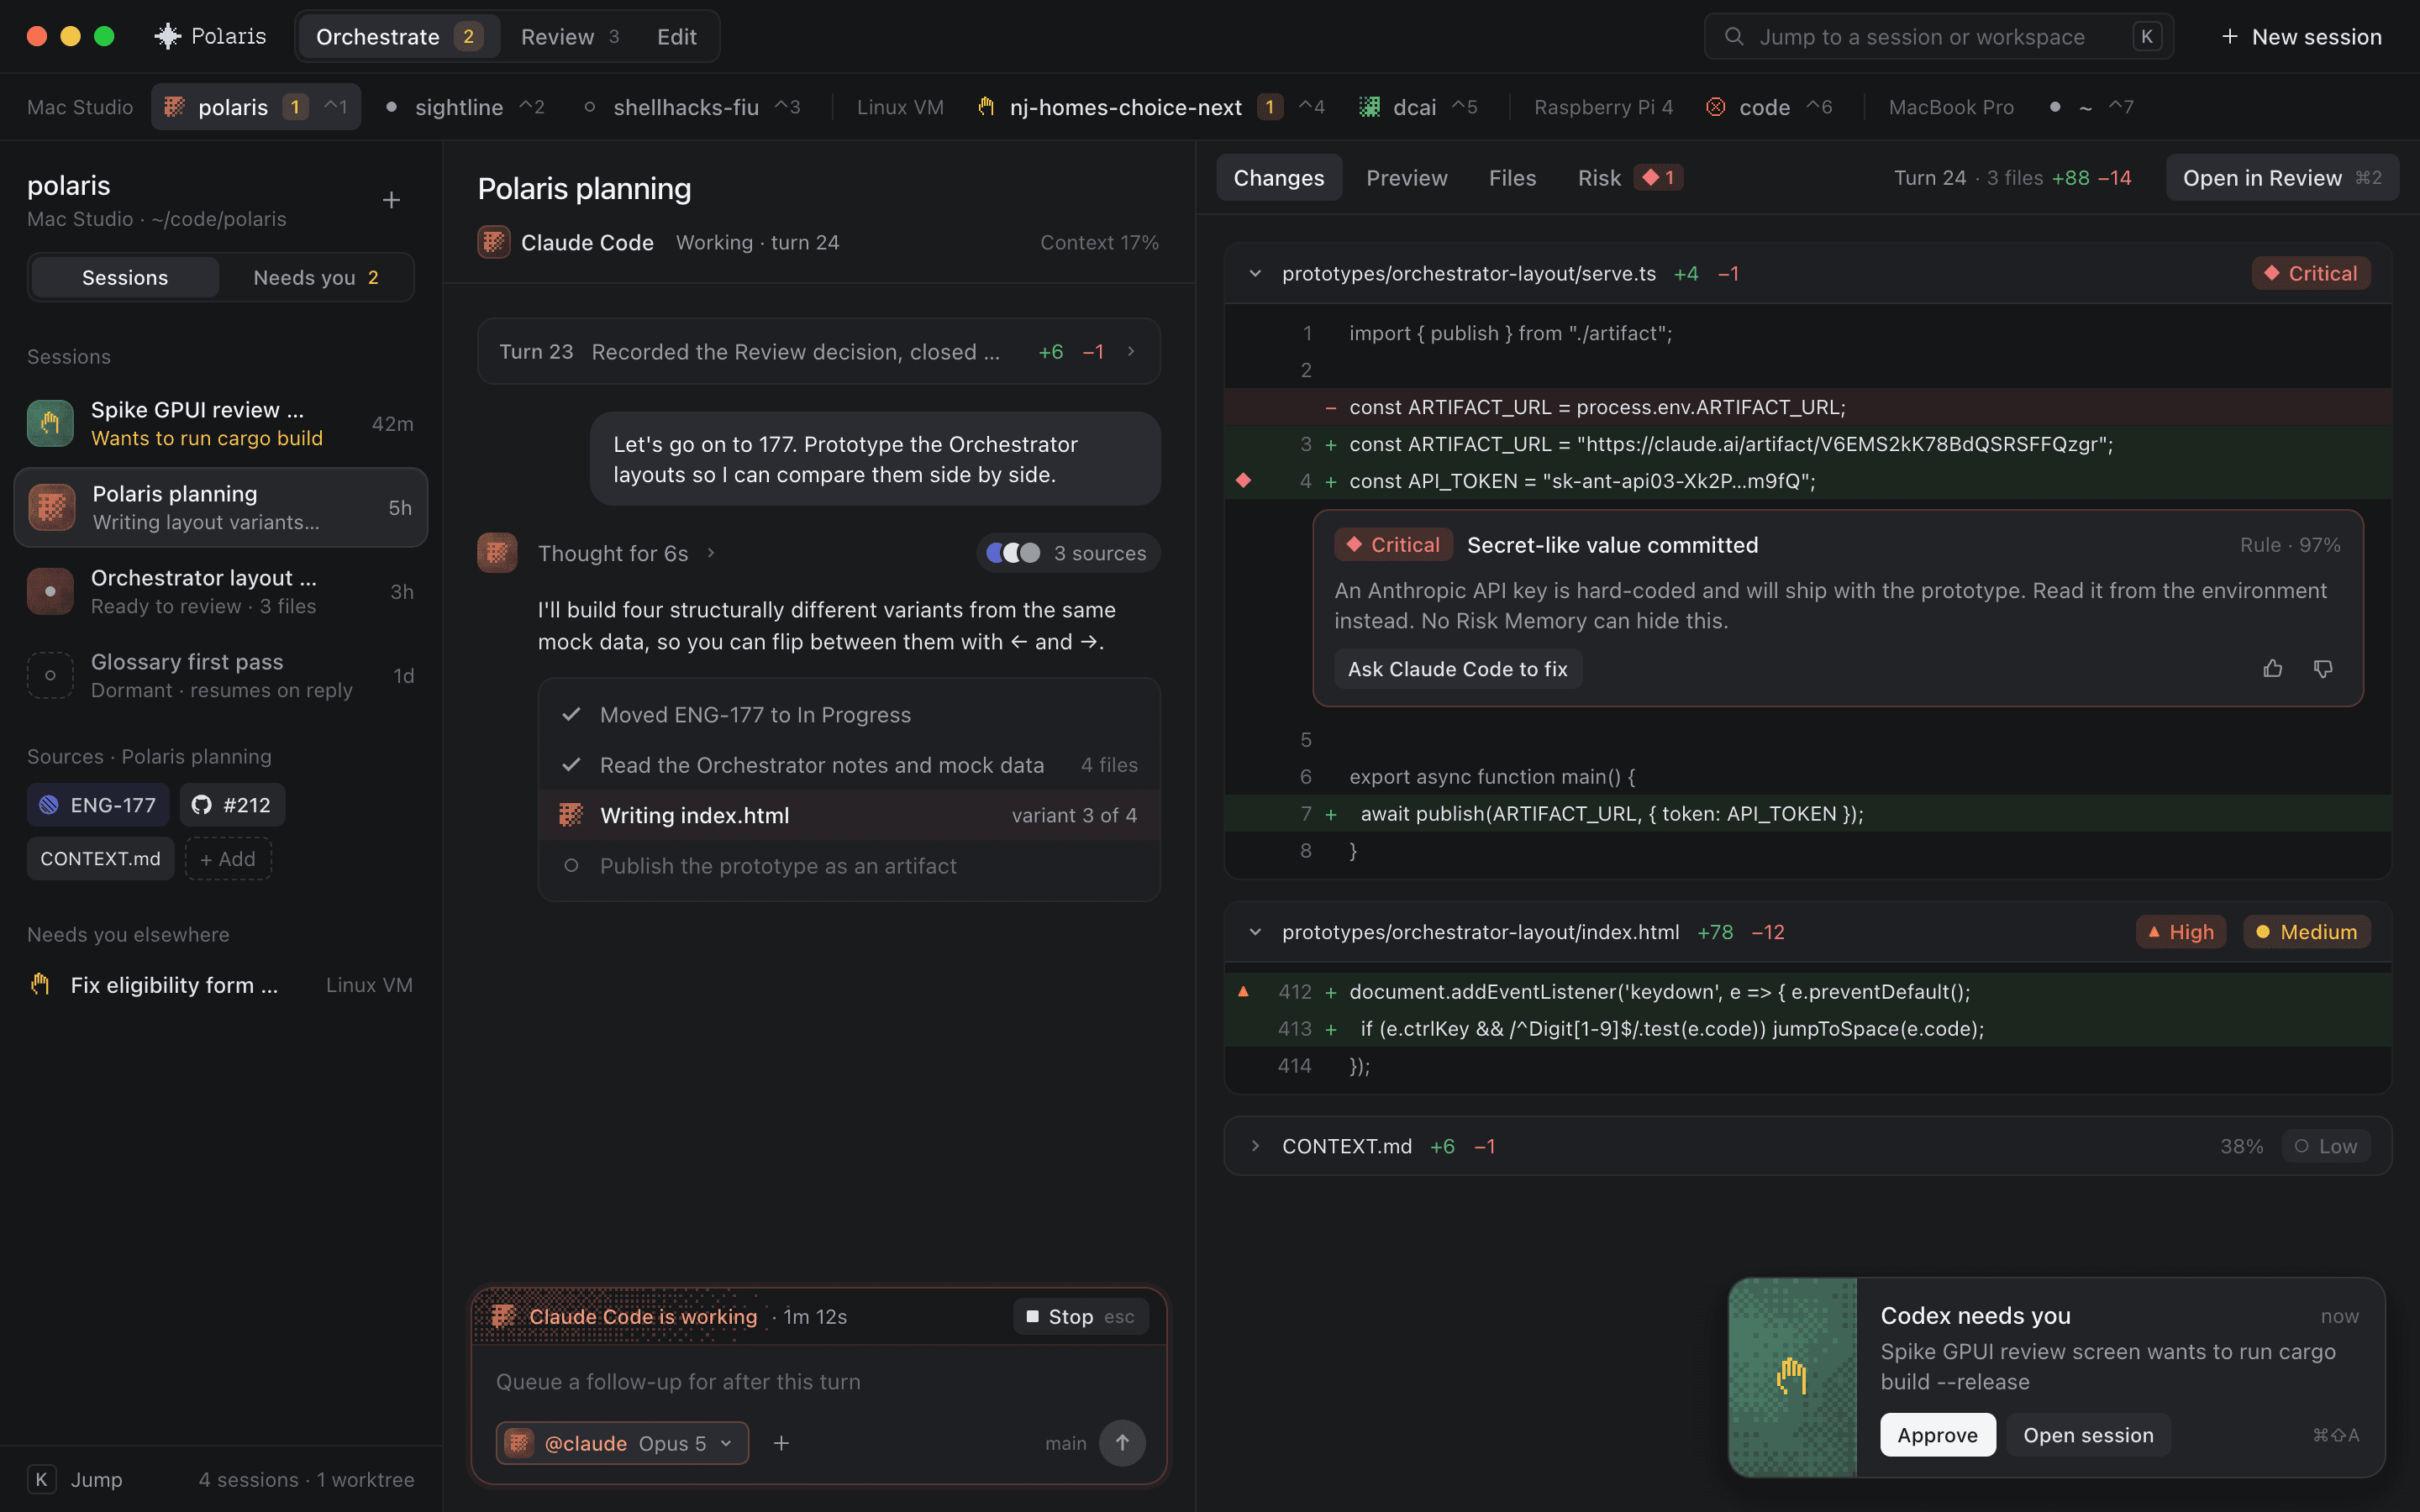Screen dimensions: 2420x1512
Task: Click the plus icon next to polaris workspace
Action: tap(391, 200)
